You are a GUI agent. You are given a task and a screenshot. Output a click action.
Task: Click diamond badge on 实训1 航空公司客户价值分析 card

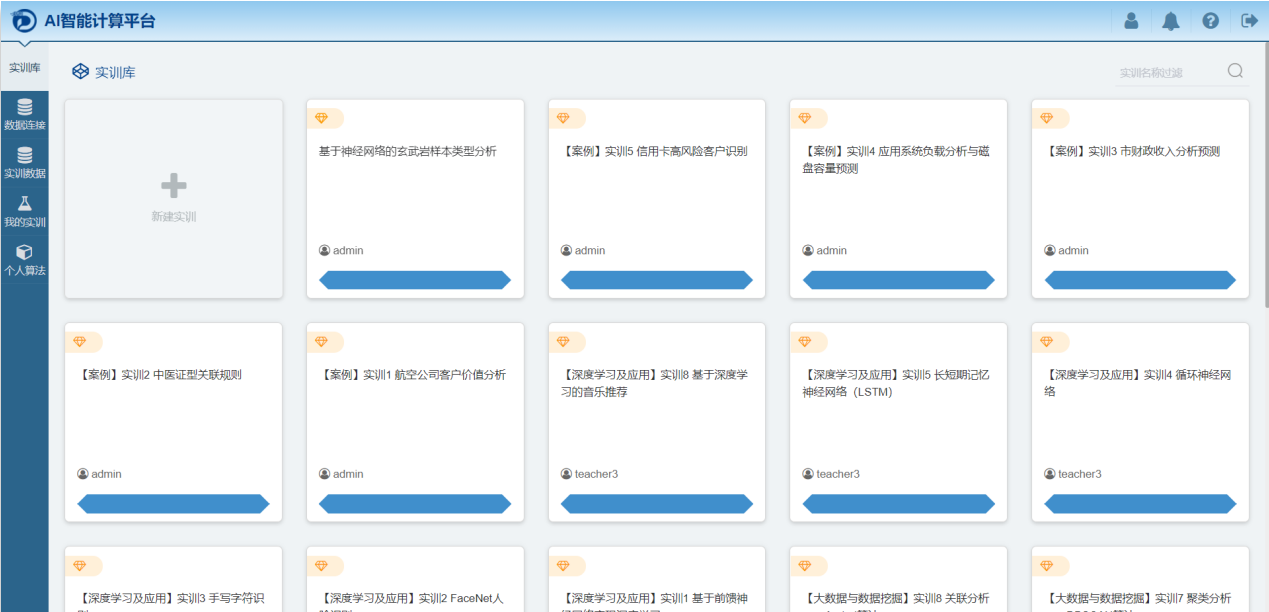point(322,342)
